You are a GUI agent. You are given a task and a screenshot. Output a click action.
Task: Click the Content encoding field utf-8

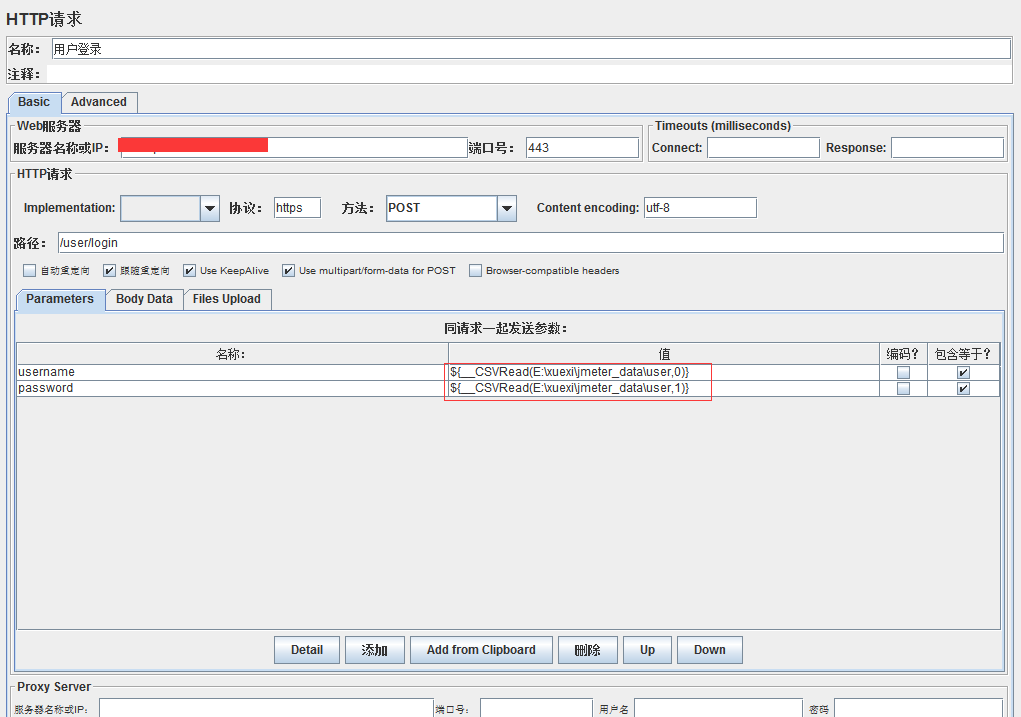(x=700, y=208)
